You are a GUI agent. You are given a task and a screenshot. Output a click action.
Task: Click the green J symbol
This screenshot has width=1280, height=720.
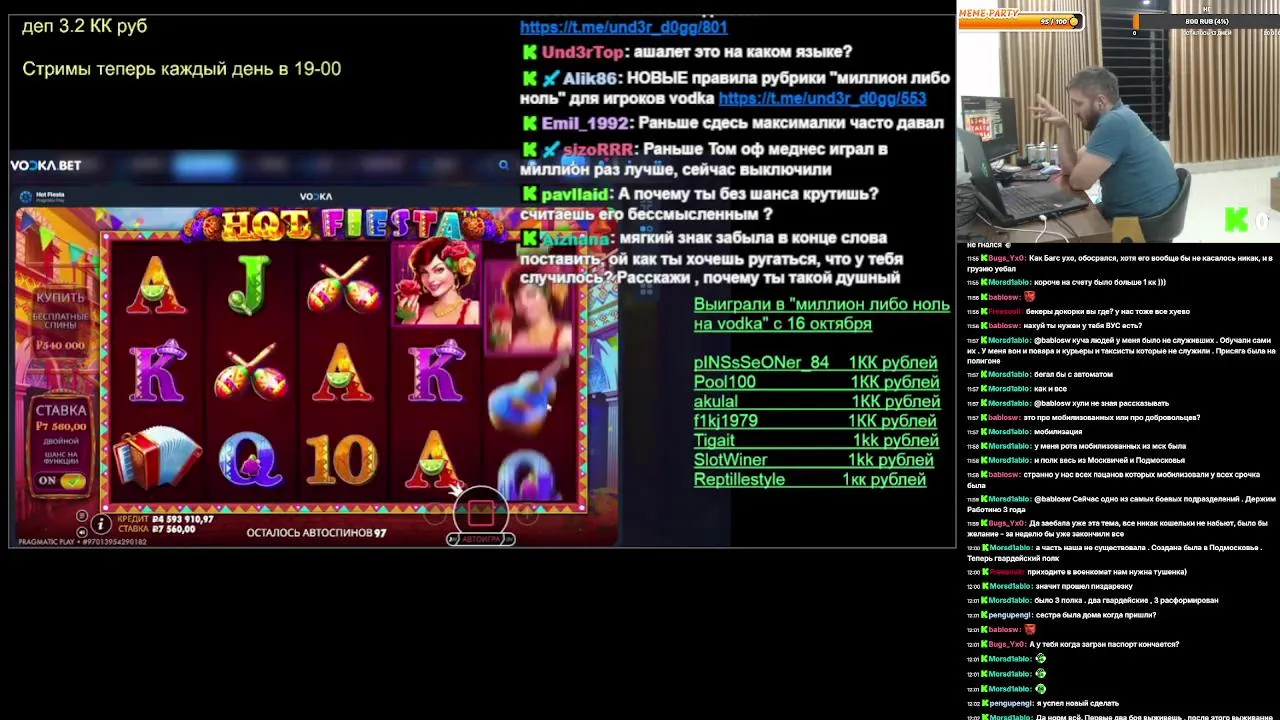pos(250,284)
